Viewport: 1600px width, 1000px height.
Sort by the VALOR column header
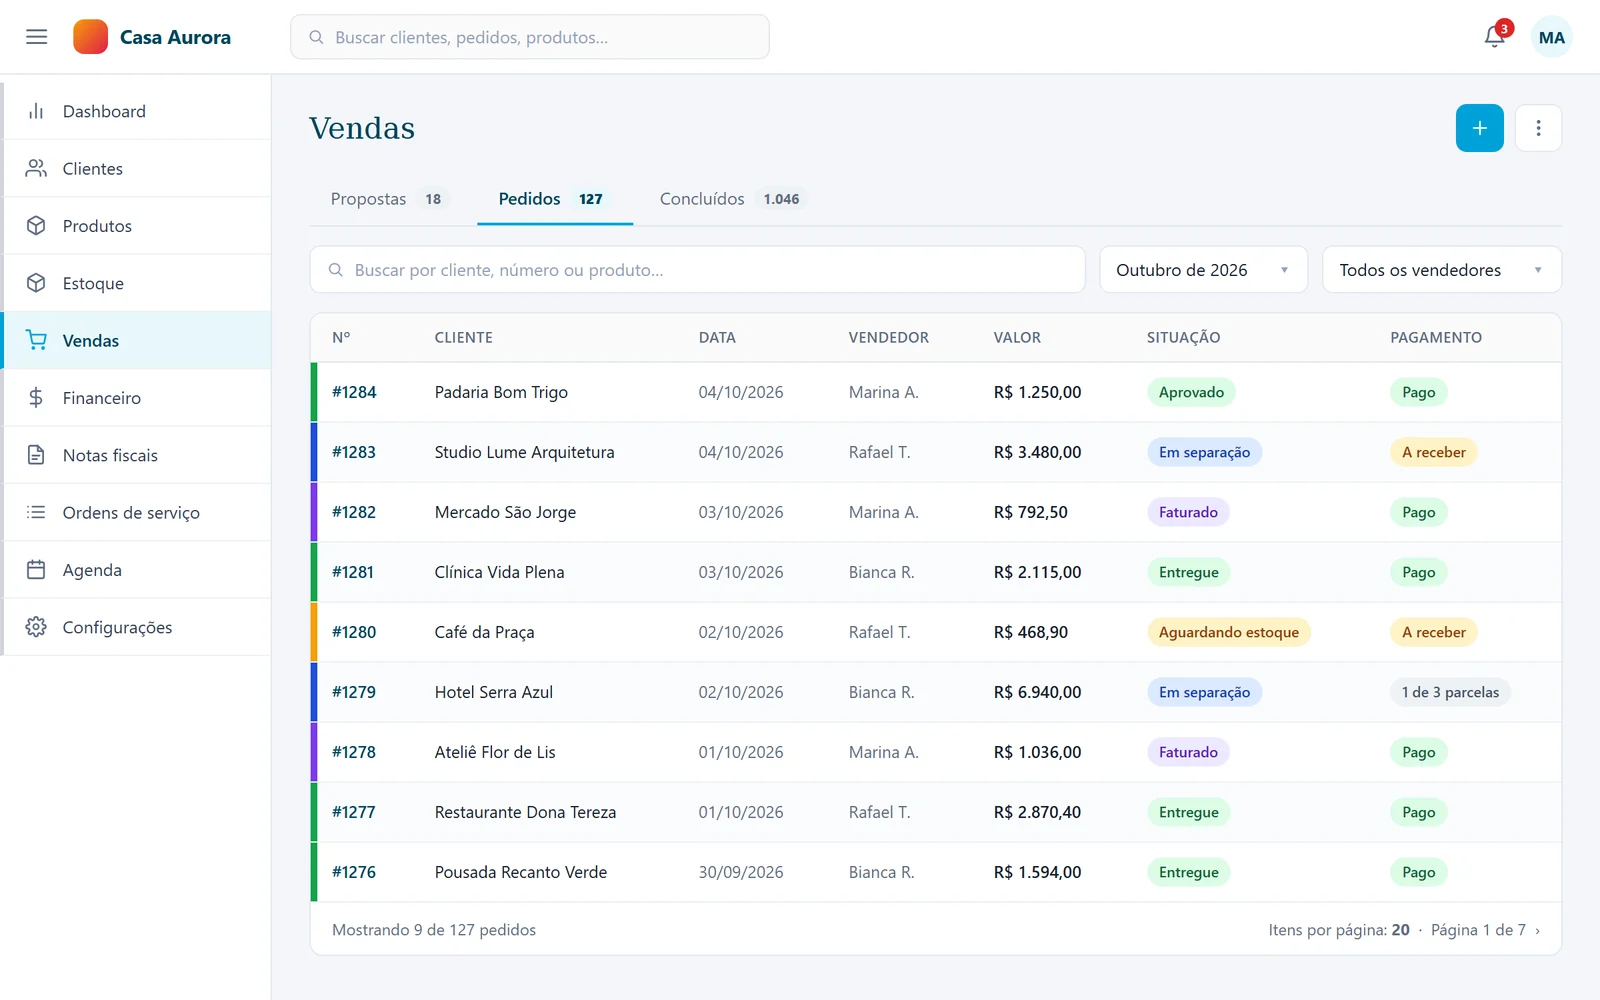point(1017,338)
